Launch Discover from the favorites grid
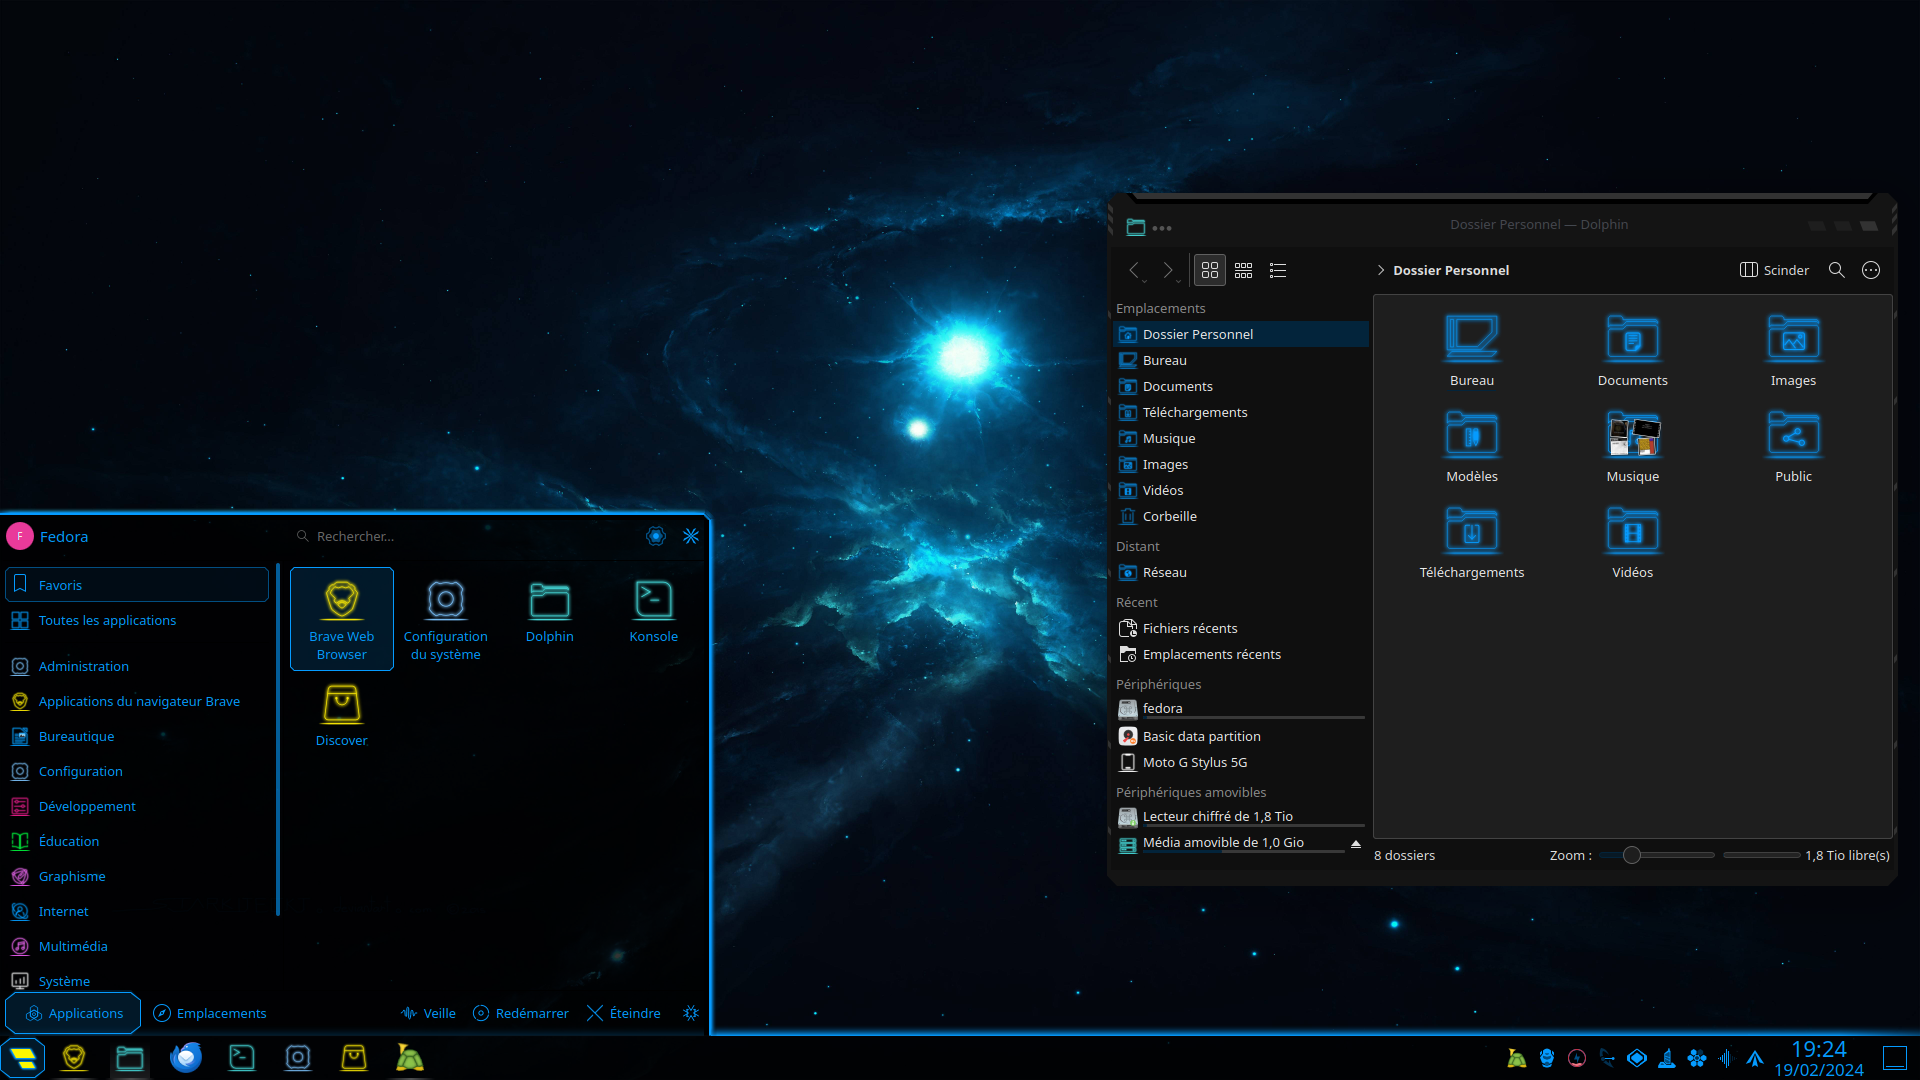The image size is (1920, 1080). coord(341,713)
